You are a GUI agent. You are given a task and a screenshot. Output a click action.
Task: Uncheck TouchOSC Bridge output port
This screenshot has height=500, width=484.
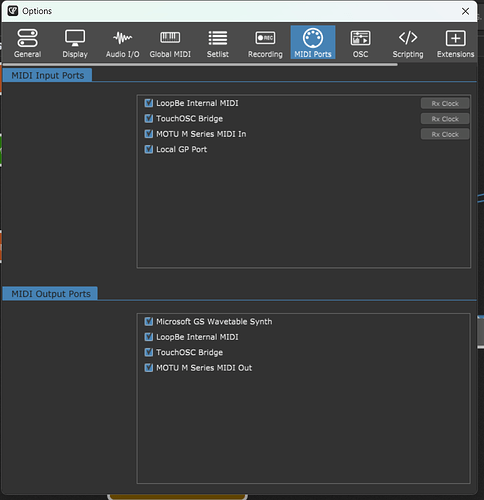point(149,352)
